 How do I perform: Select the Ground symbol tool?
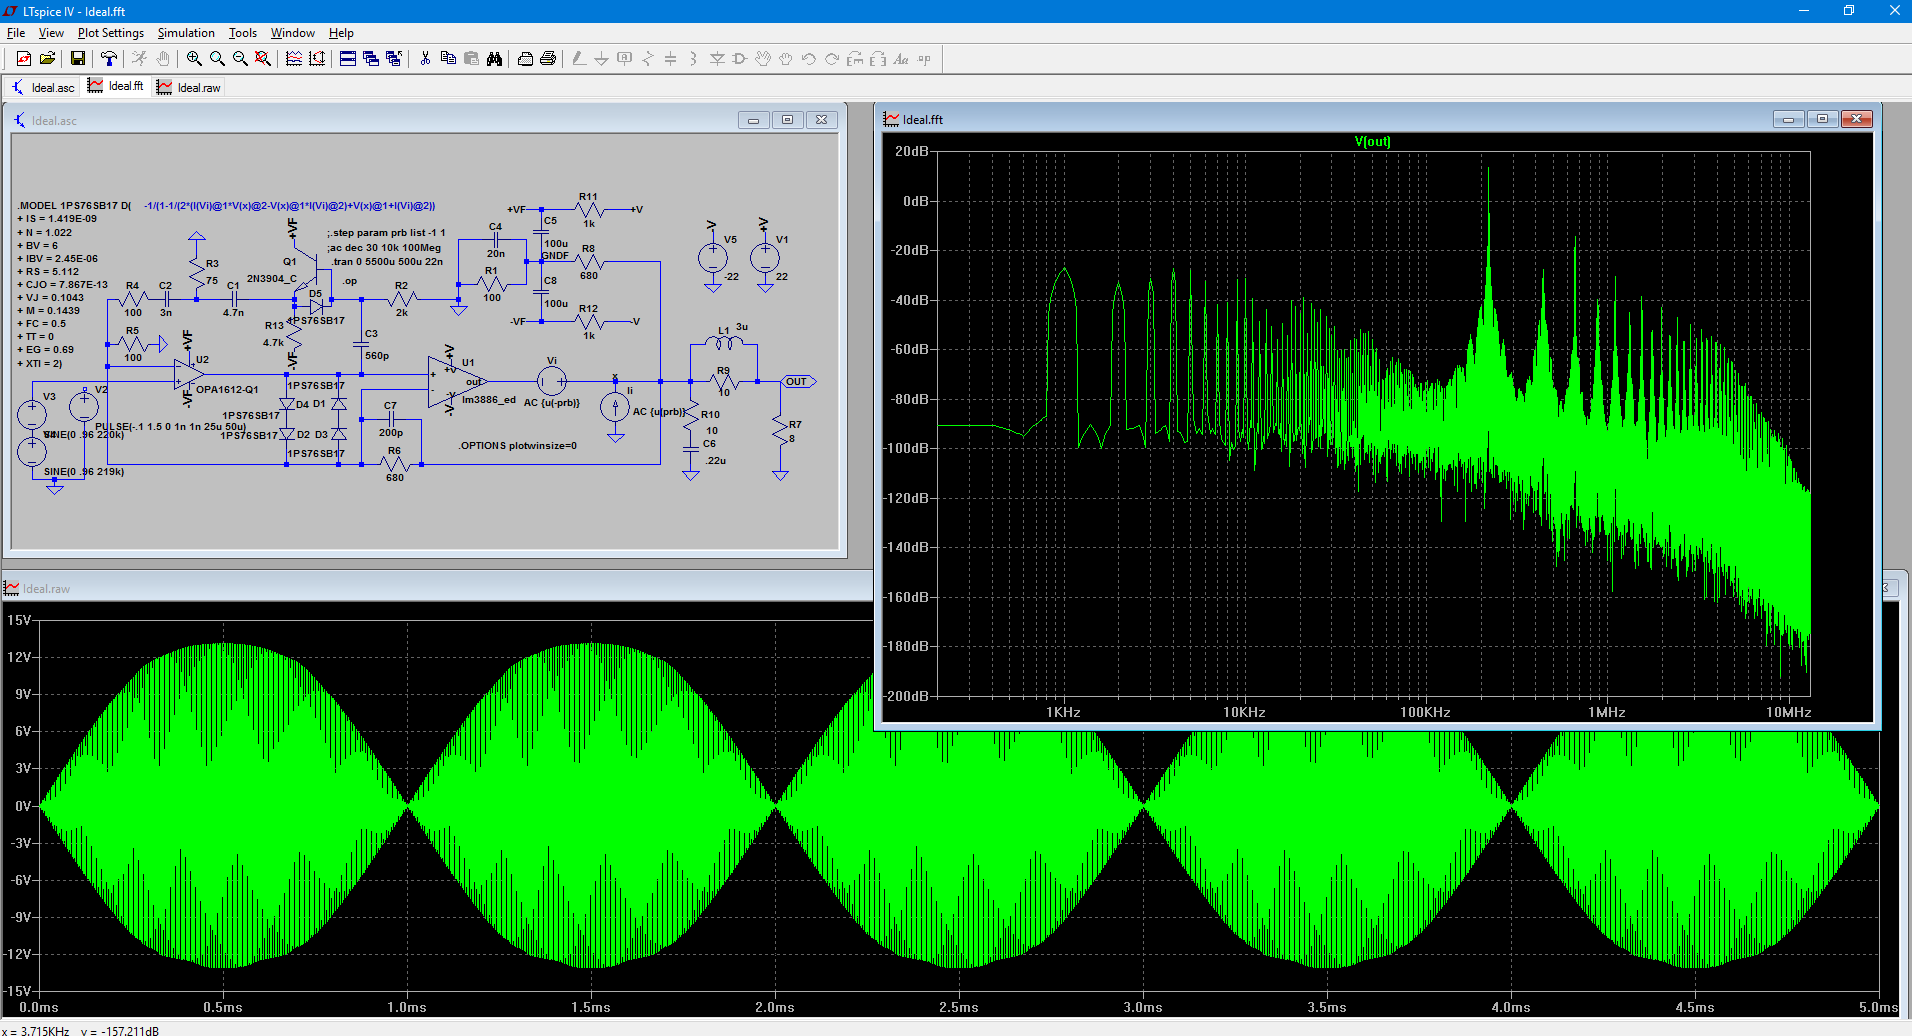602,59
